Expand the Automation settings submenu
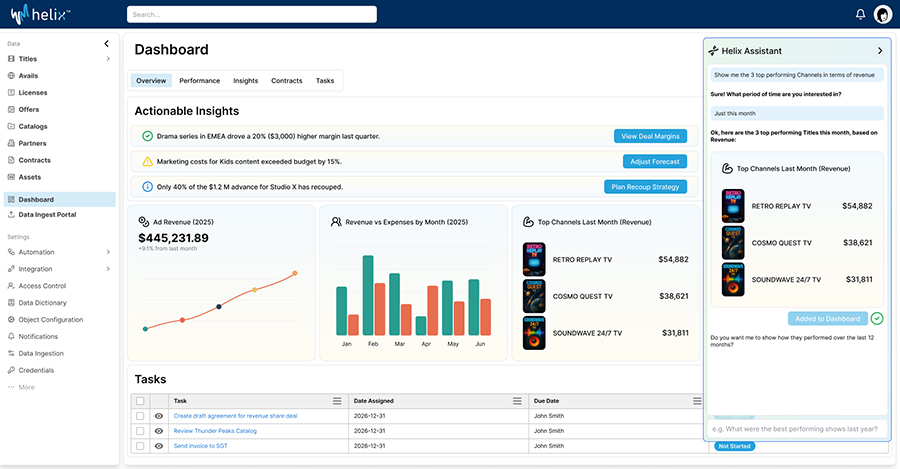 click(108, 252)
